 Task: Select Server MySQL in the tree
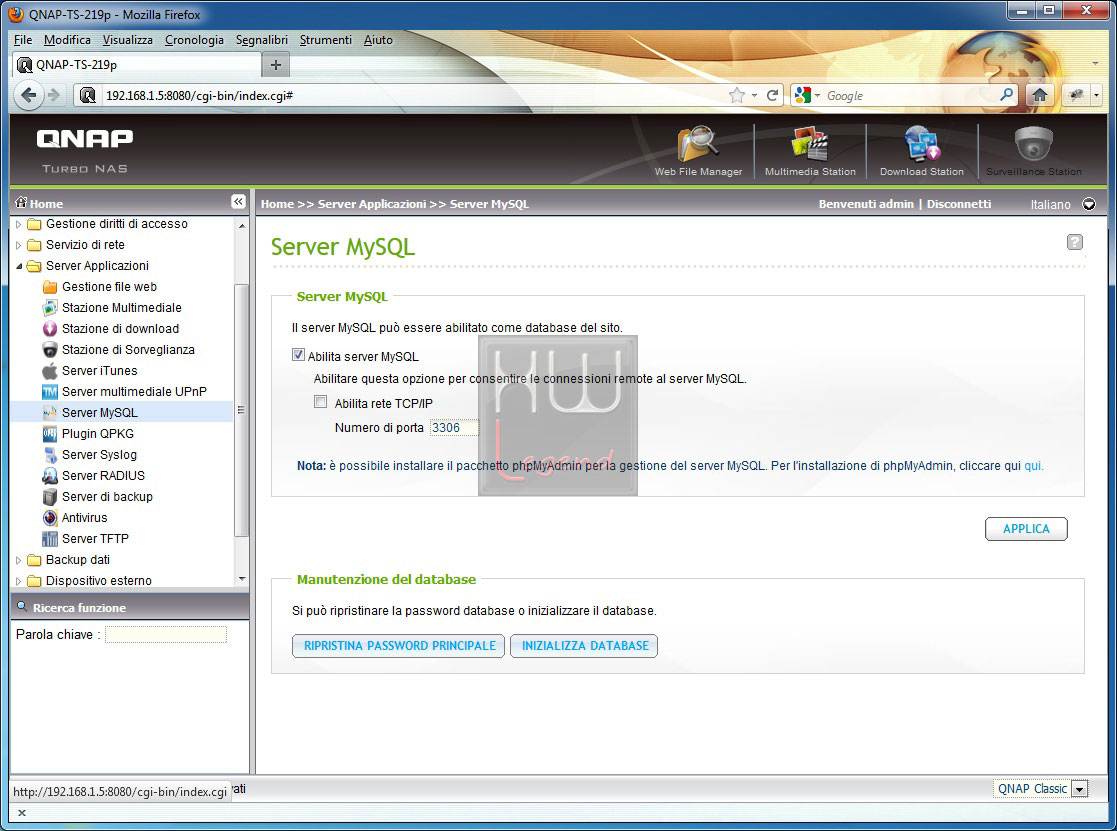(100, 413)
